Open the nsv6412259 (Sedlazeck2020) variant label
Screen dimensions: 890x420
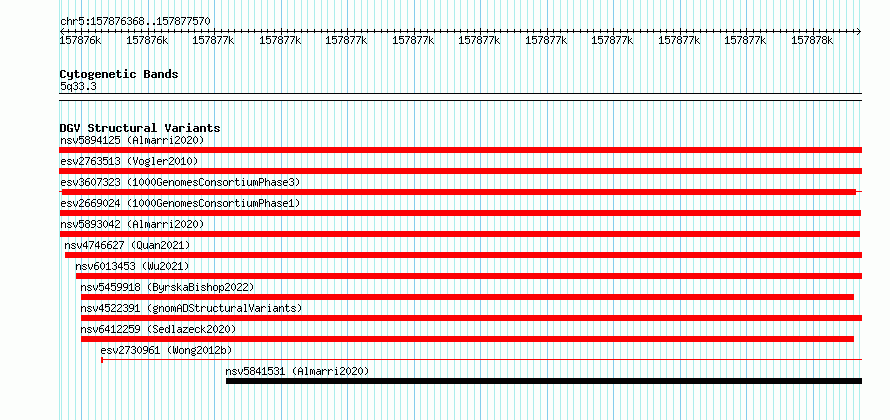tap(158, 329)
